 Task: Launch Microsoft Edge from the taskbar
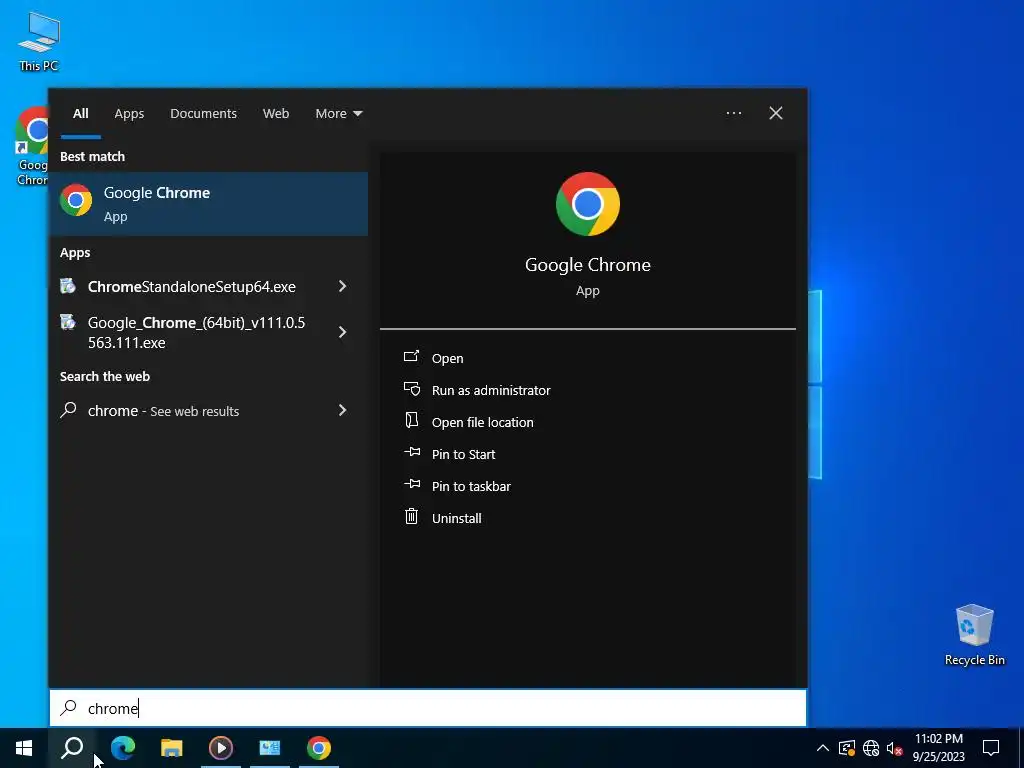tap(123, 748)
